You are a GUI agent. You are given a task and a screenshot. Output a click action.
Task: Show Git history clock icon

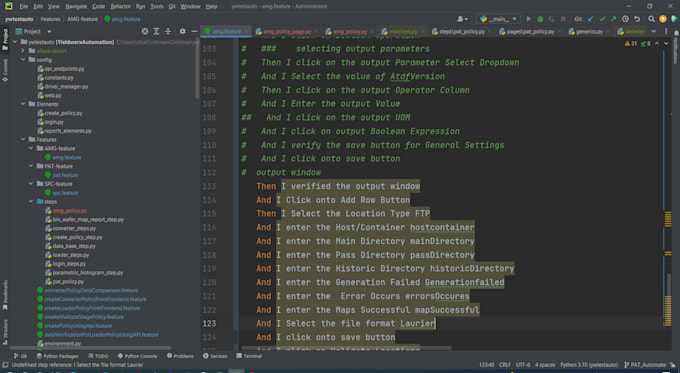(x=625, y=19)
